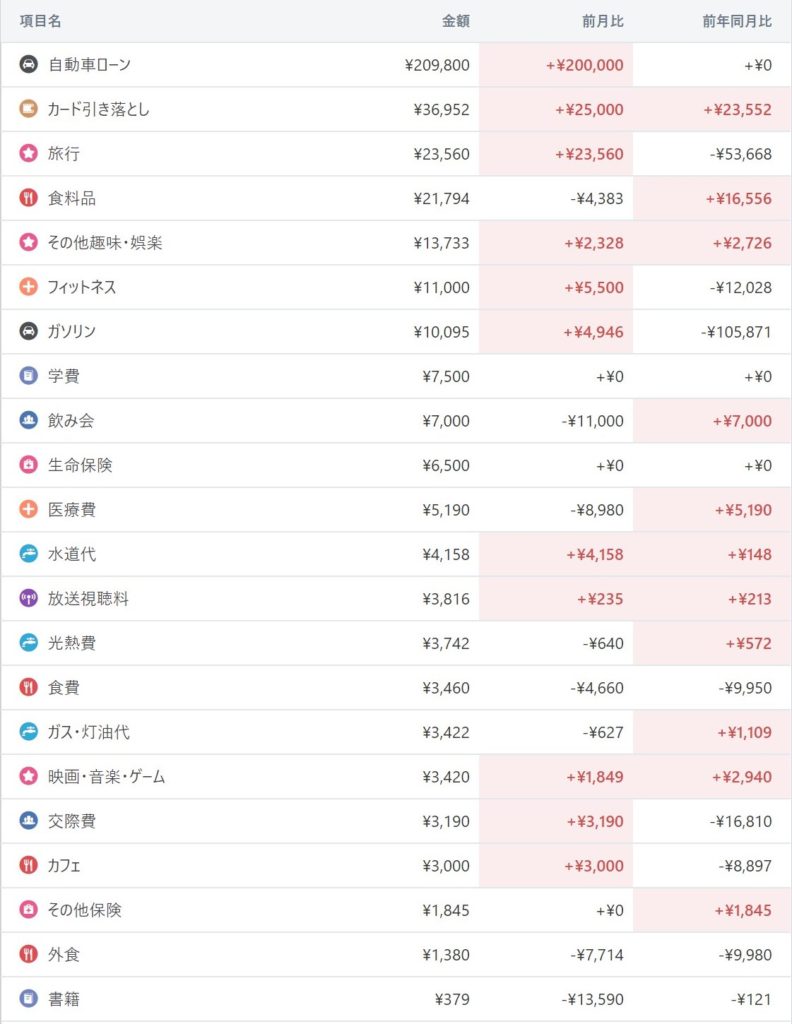Sort by the 金額 column header
Screen dimensions: 792x1024
pos(456,21)
